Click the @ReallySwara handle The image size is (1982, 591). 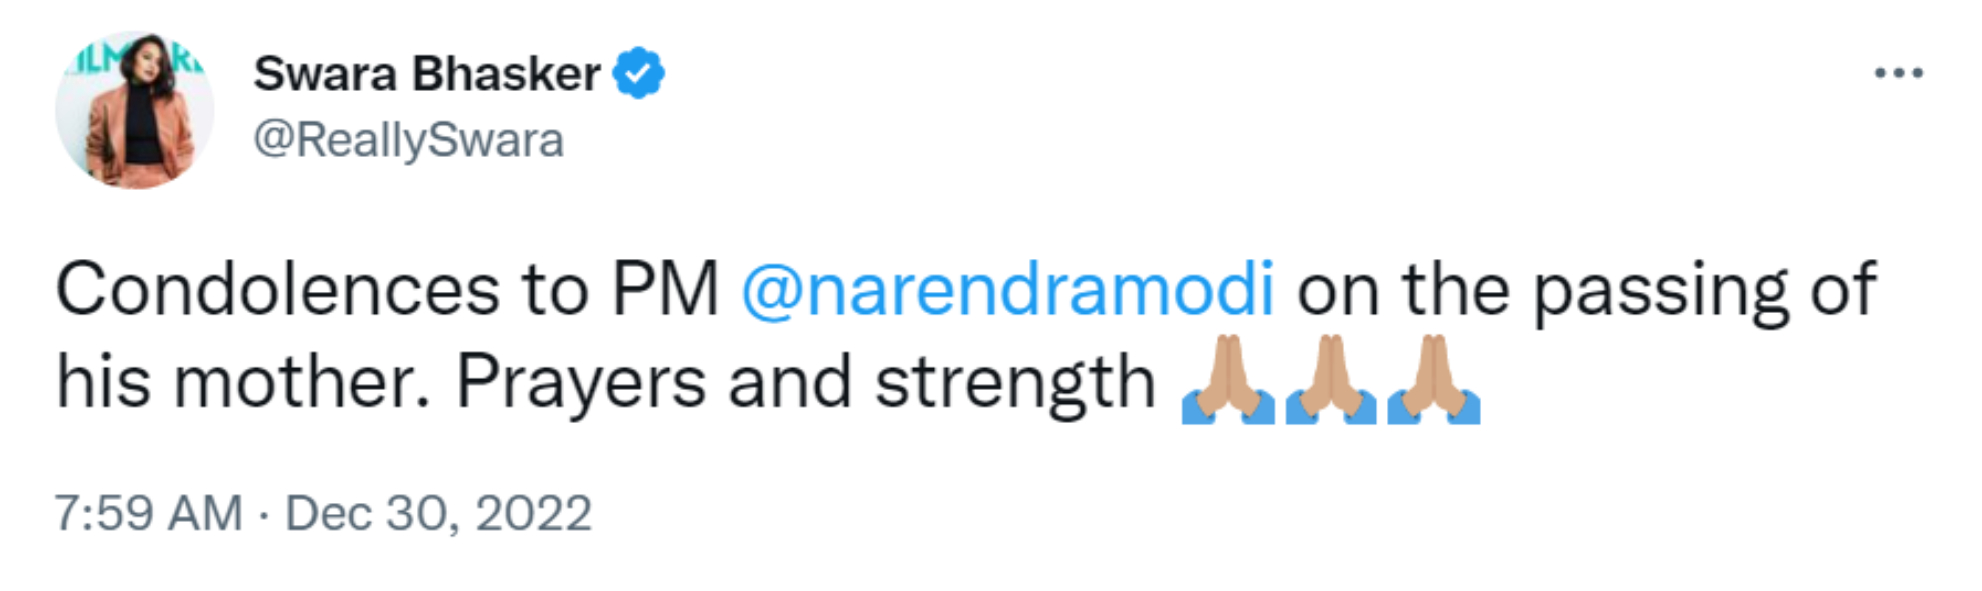[x=408, y=140]
